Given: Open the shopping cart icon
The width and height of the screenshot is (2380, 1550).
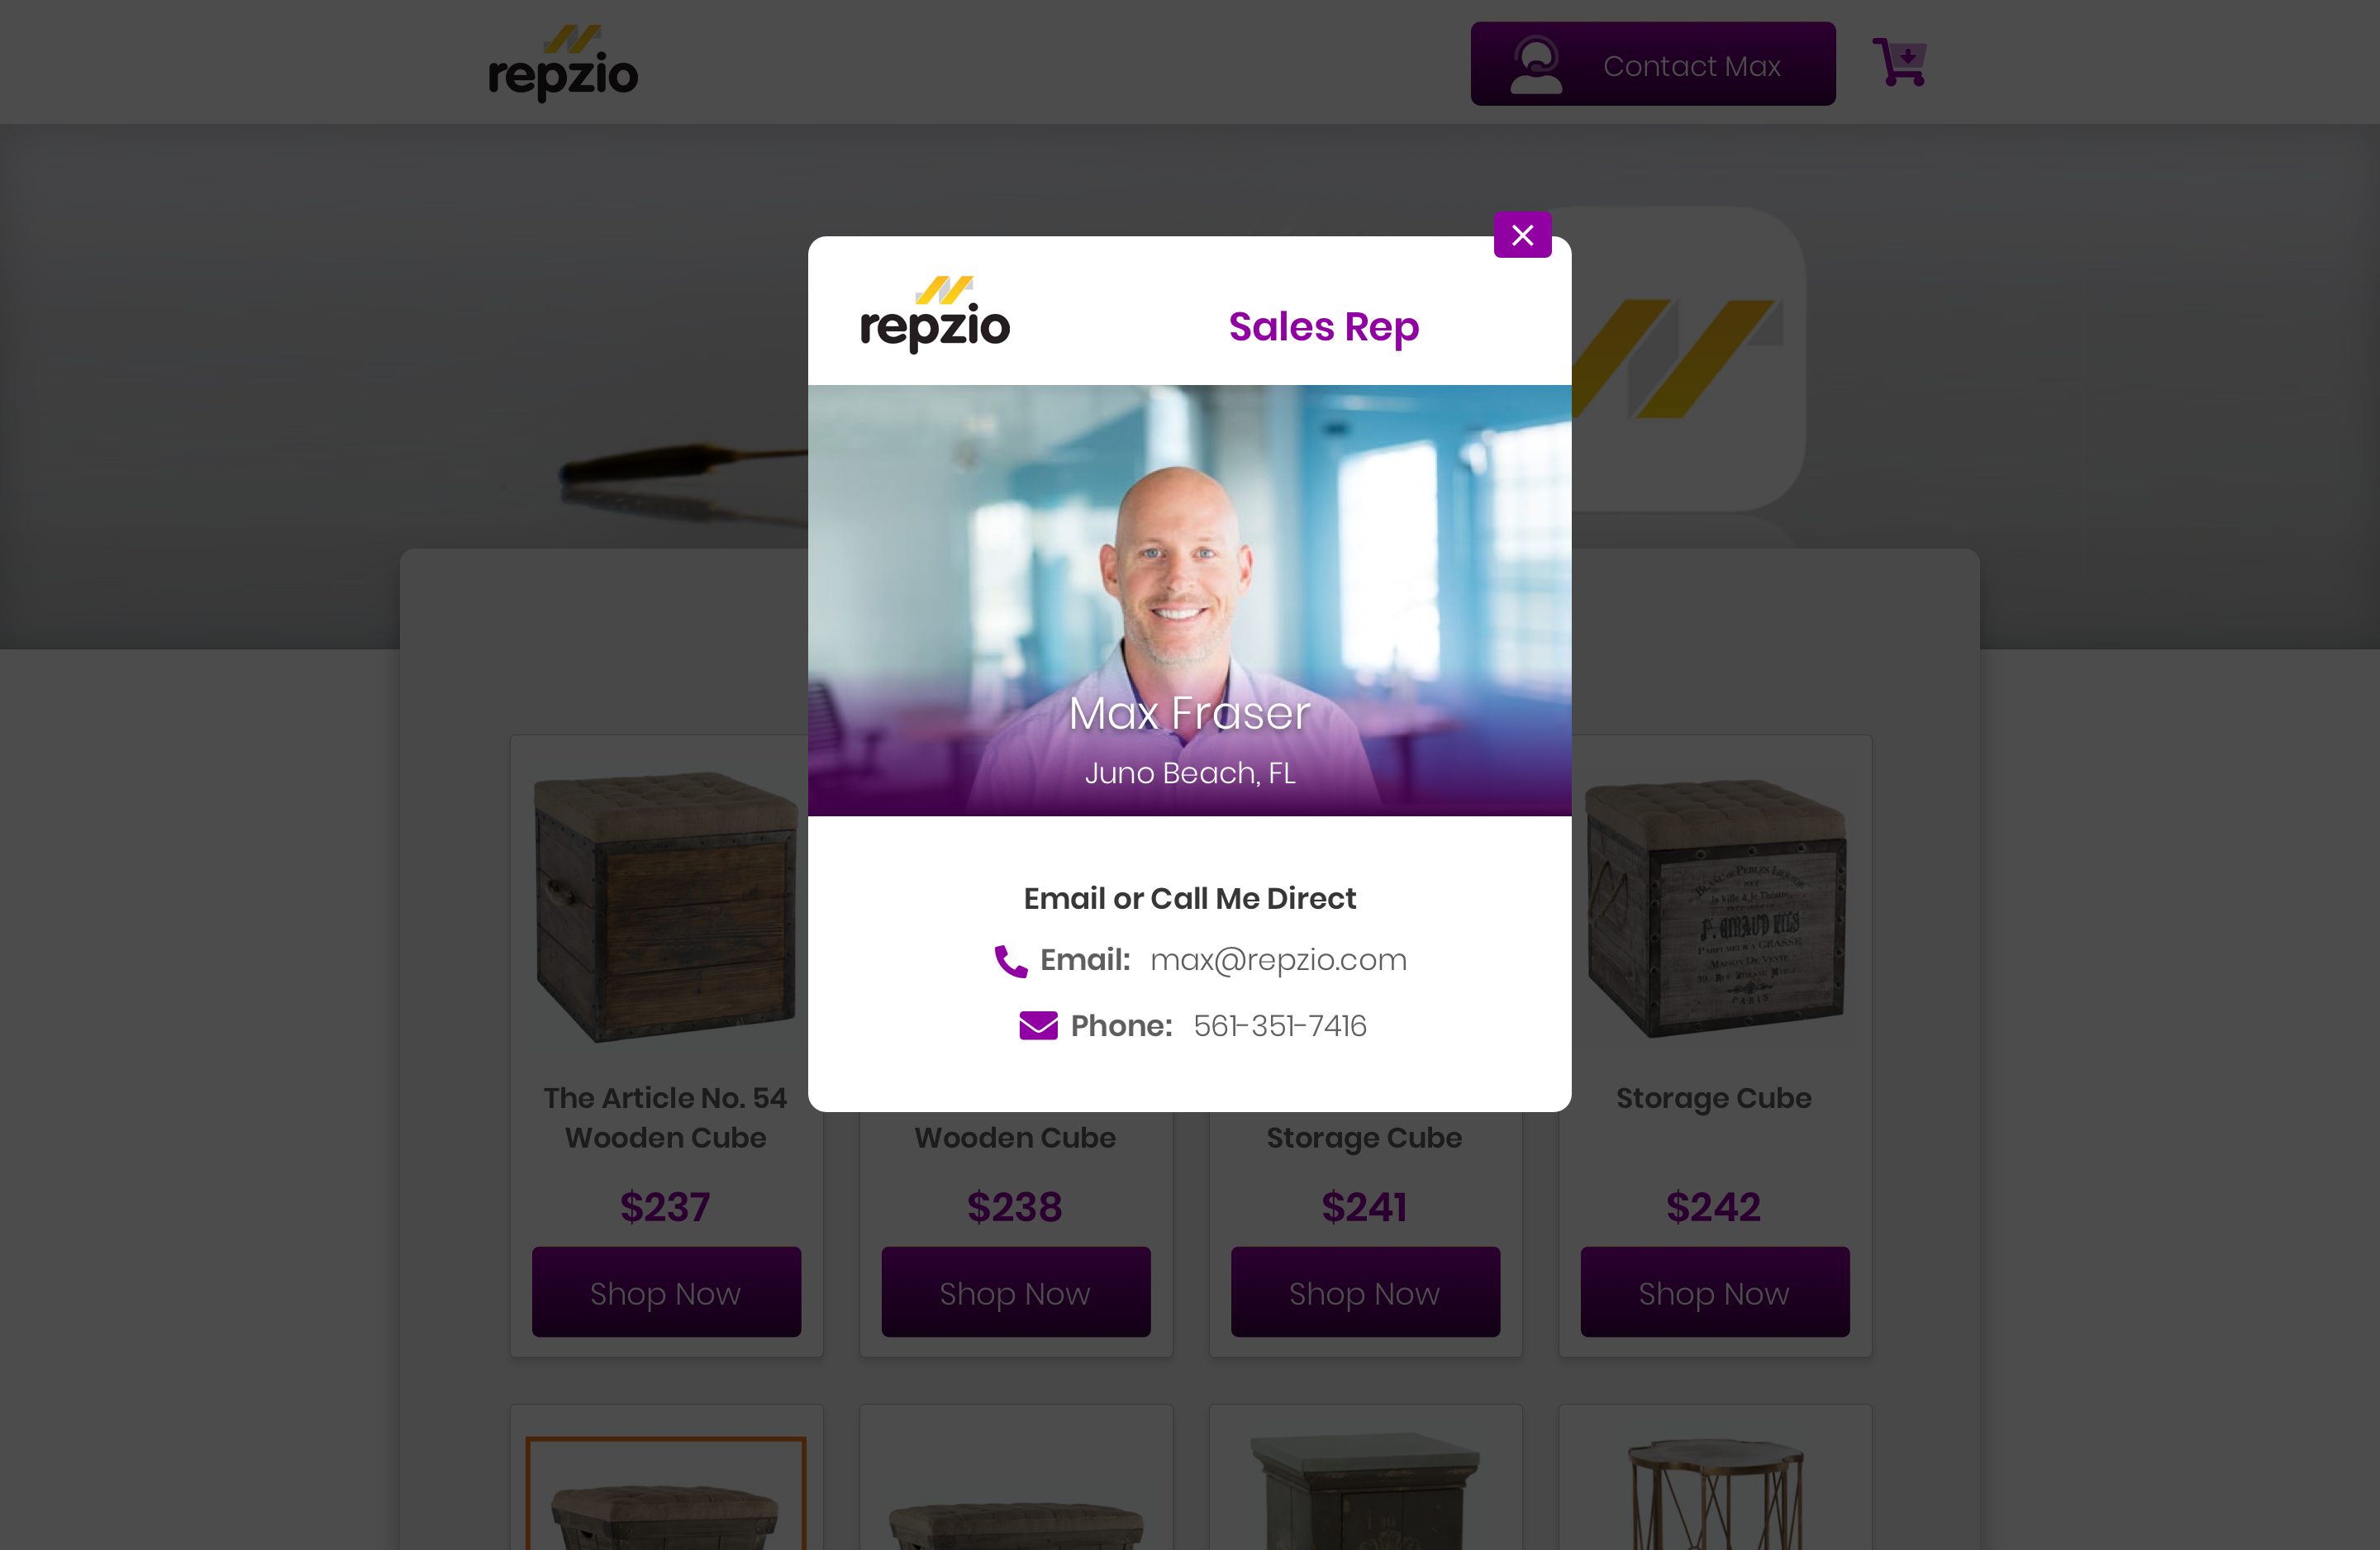Looking at the screenshot, I should (1899, 62).
